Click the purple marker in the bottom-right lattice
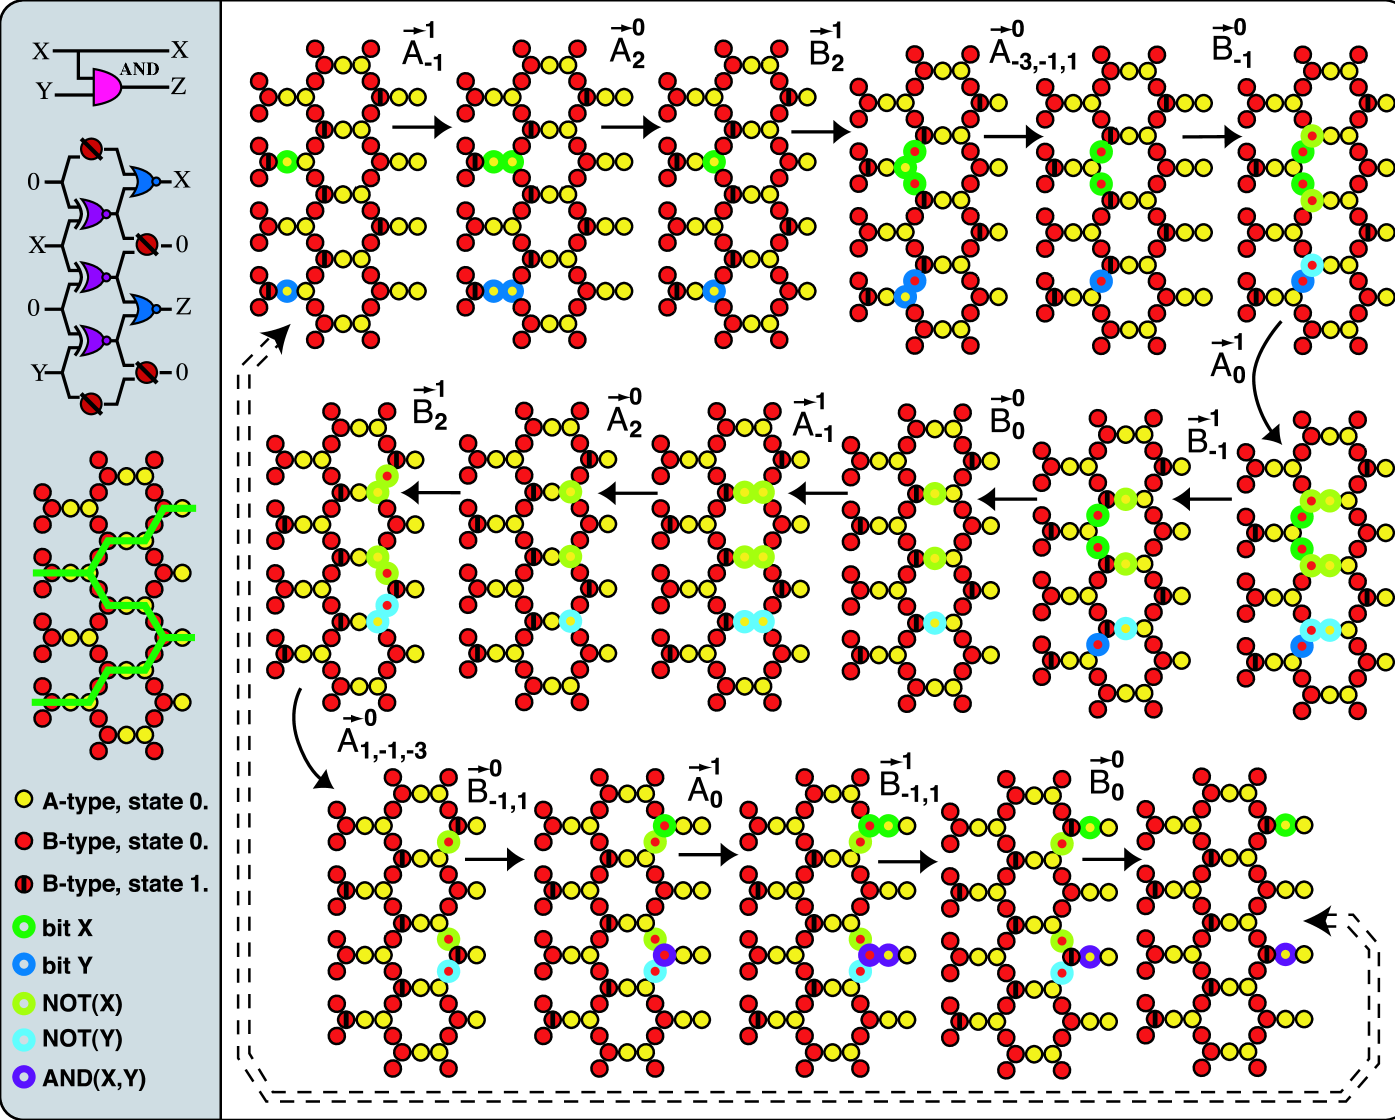 coord(1285,954)
